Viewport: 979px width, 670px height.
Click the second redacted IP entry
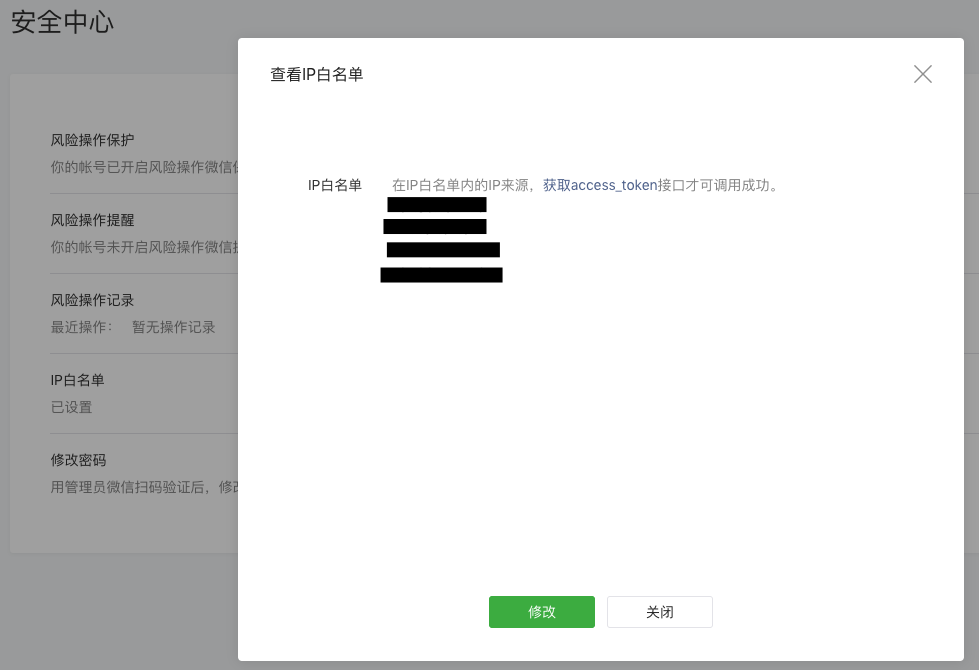[435, 227]
